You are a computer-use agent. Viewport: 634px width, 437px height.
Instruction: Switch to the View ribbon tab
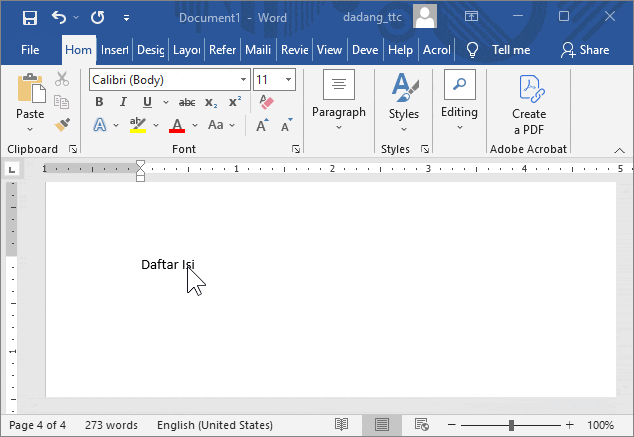[329, 49]
